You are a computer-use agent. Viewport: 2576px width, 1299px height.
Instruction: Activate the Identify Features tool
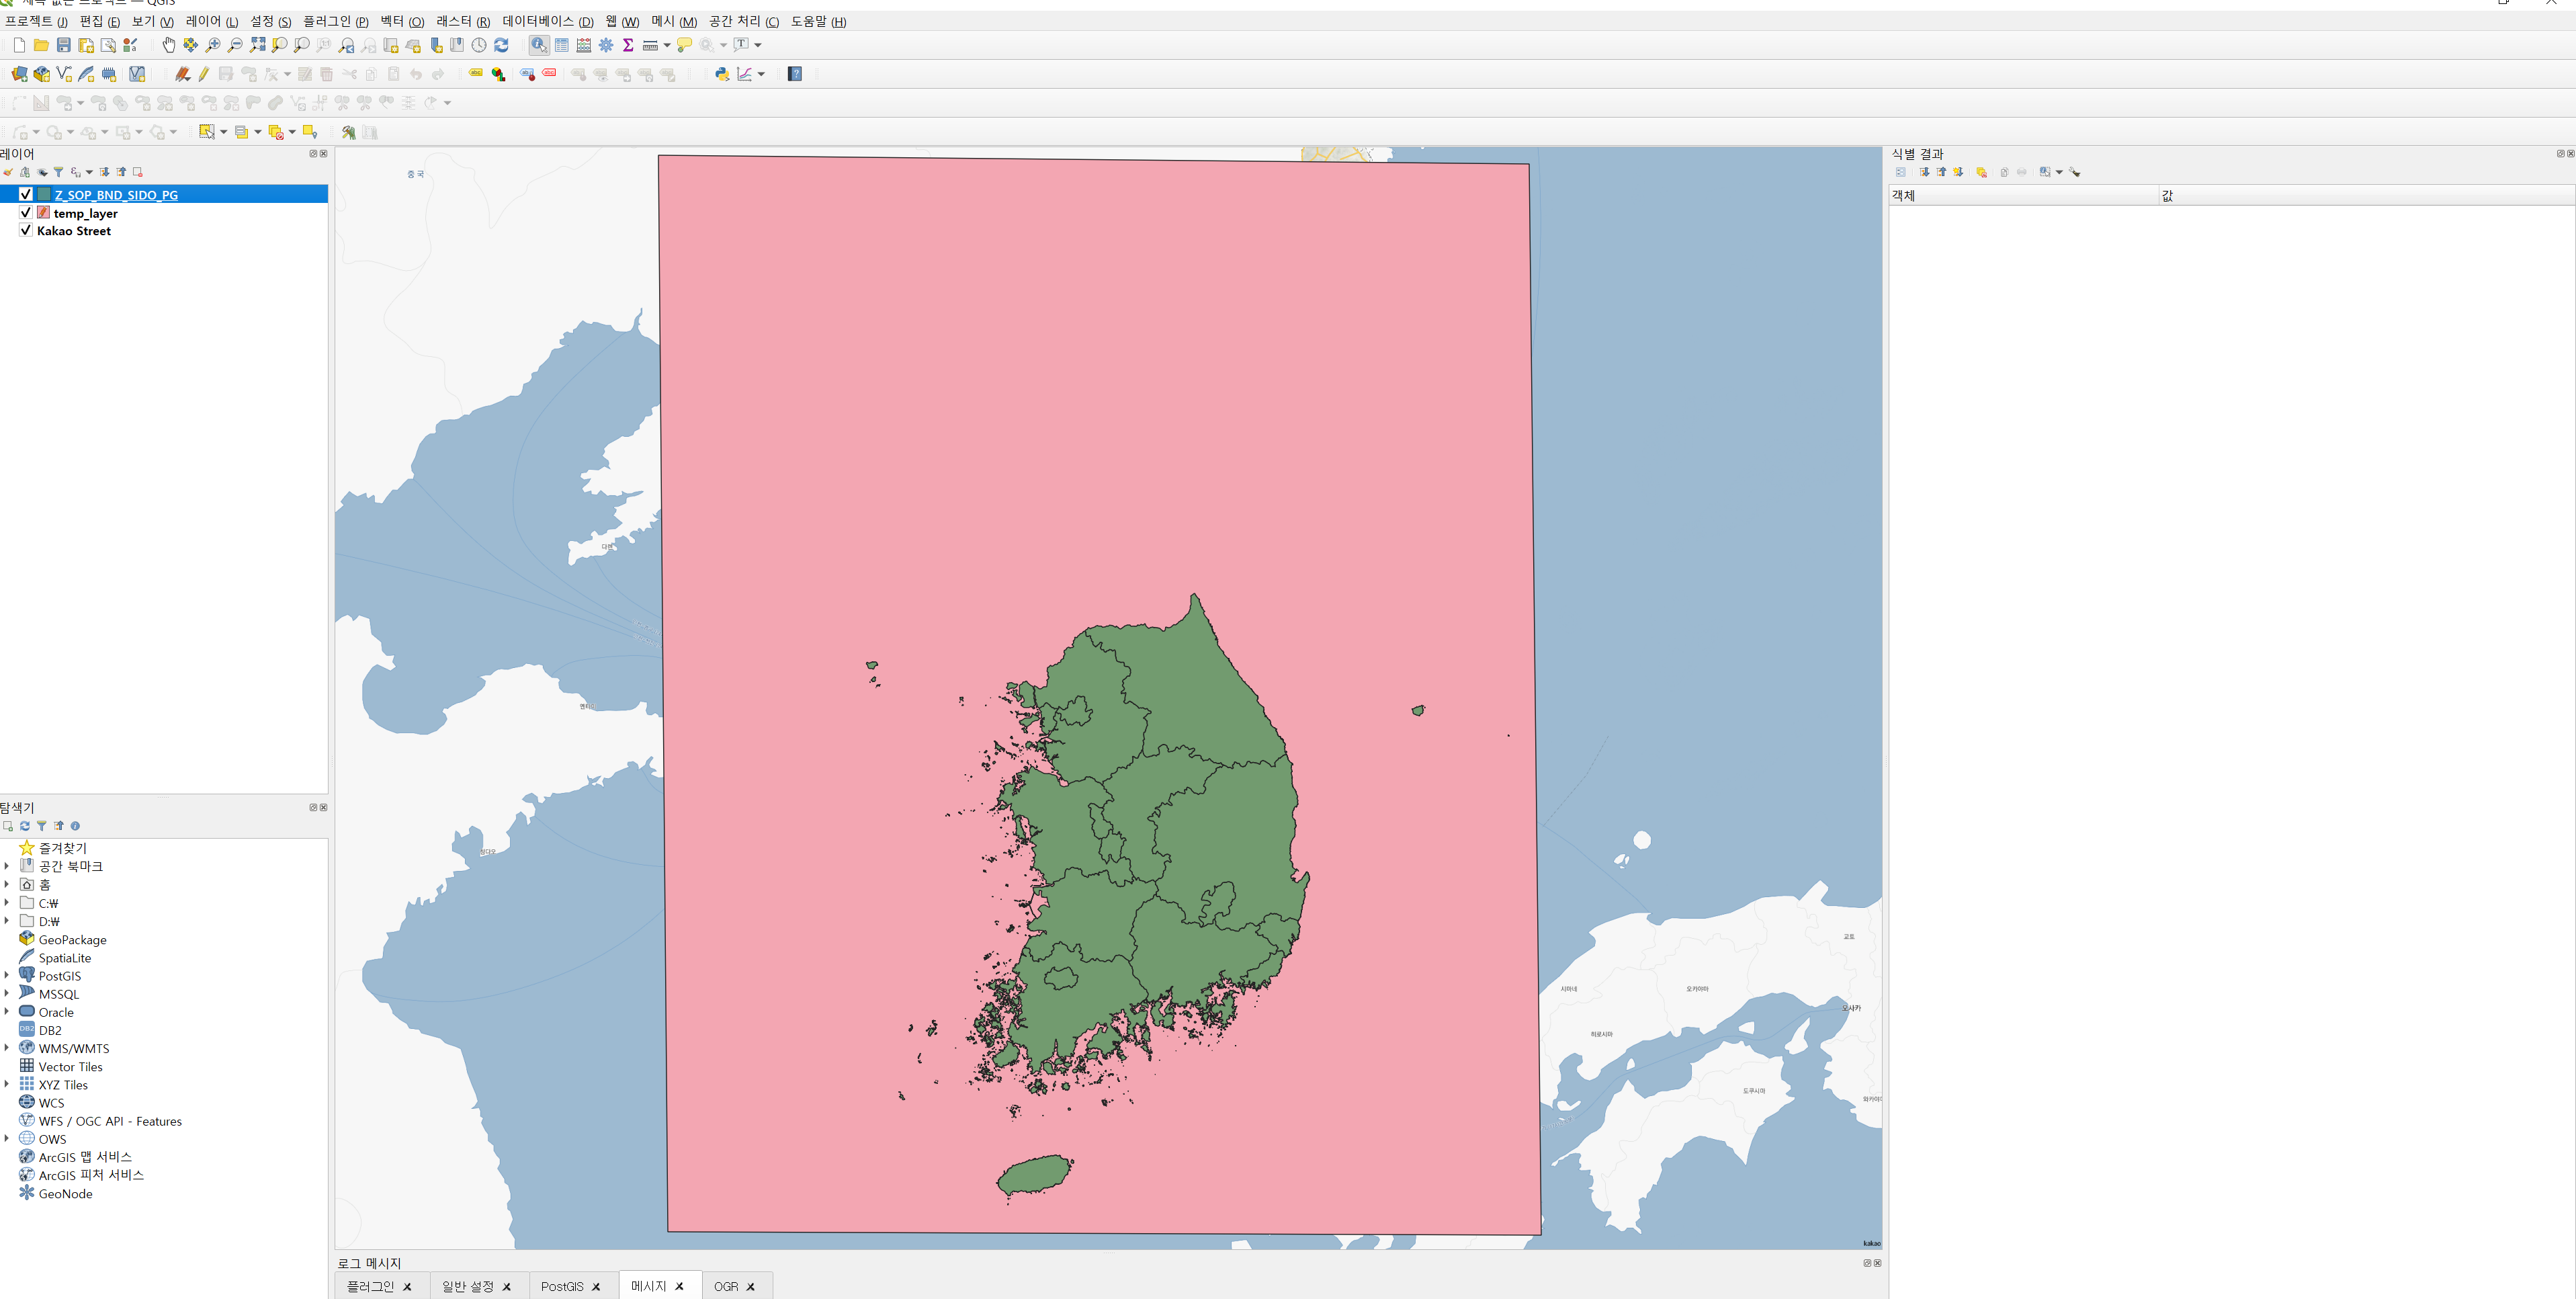[x=539, y=45]
